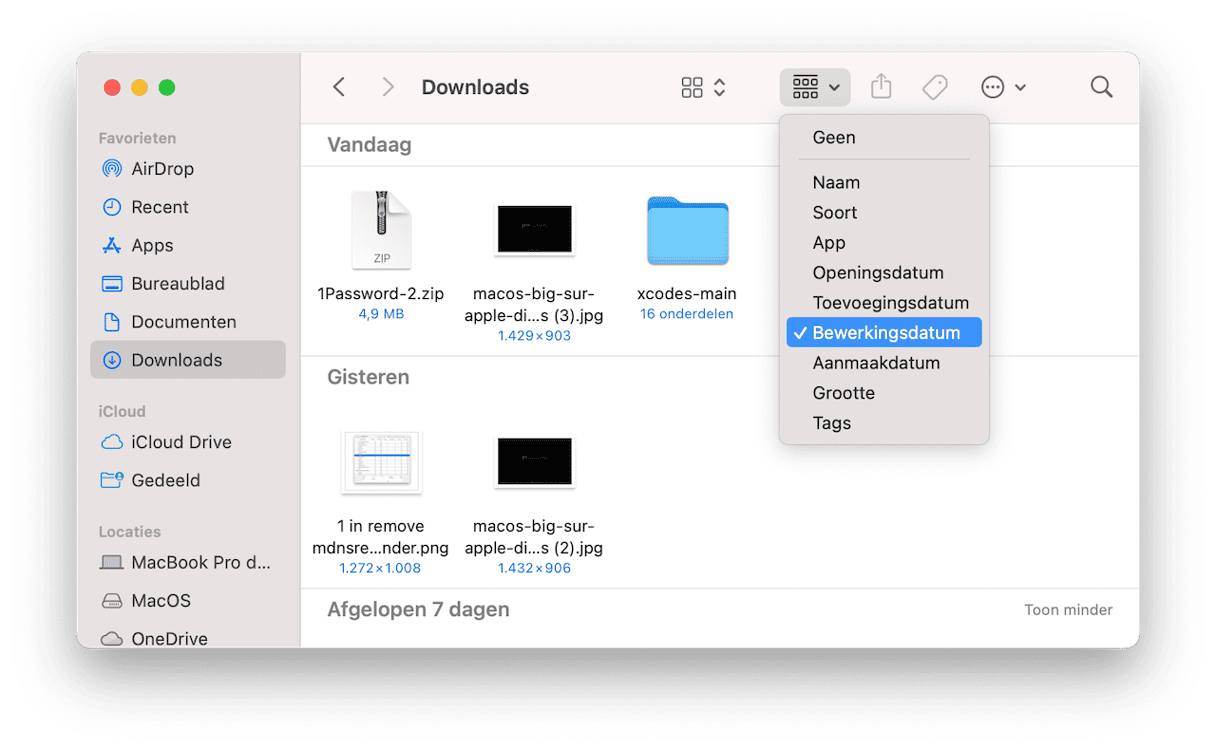Choose Grootte from grouping menu
The width and height of the screenshot is (1216, 749).
pos(843,393)
